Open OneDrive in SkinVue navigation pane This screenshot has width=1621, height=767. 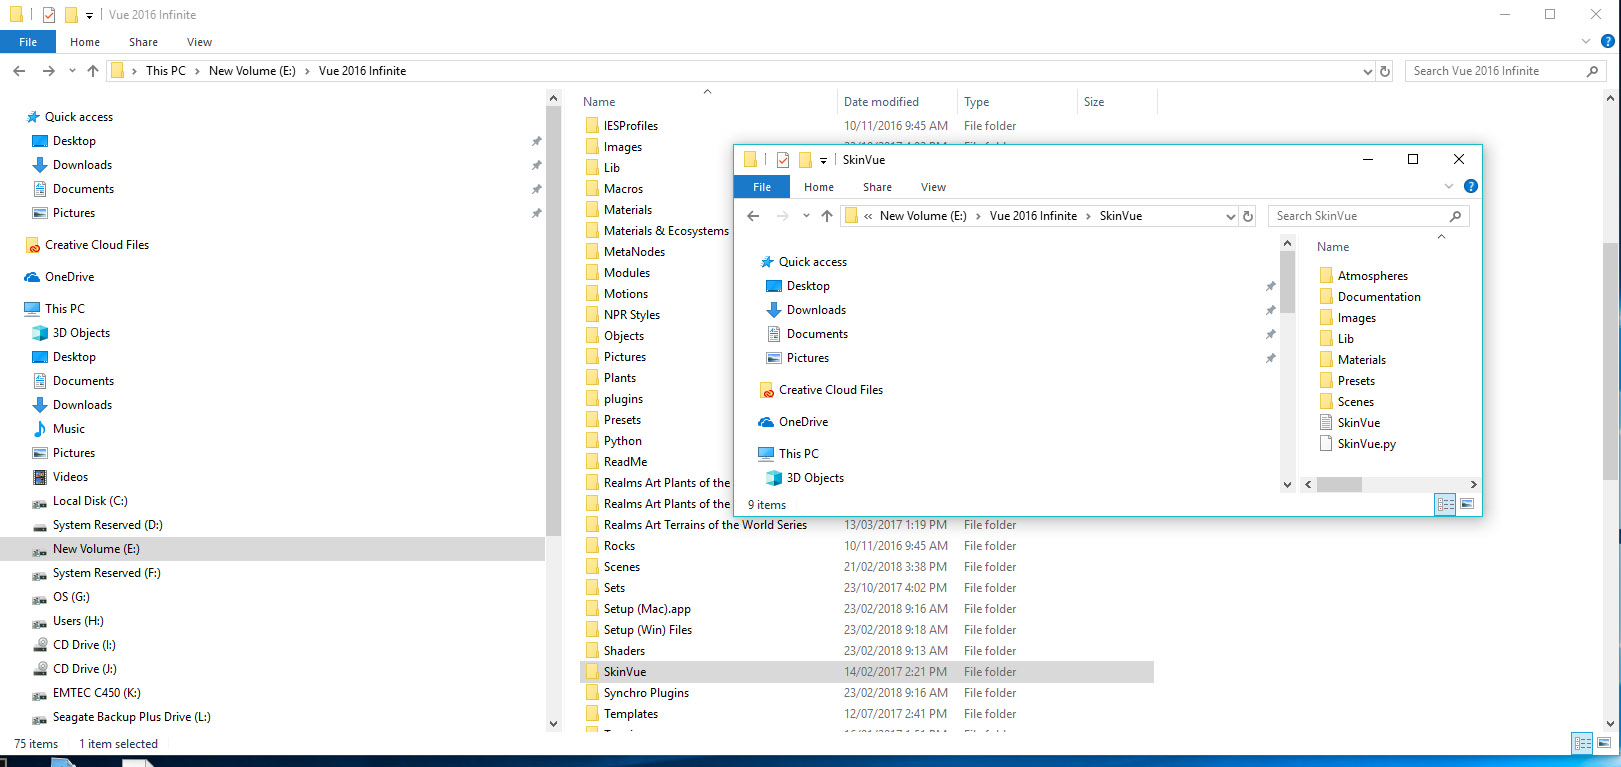[x=803, y=422]
